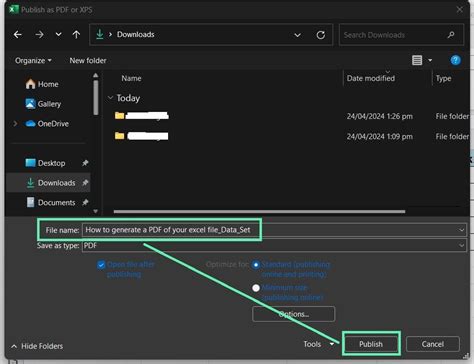Expand the File name dropdown arrow

click(x=462, y=230)
